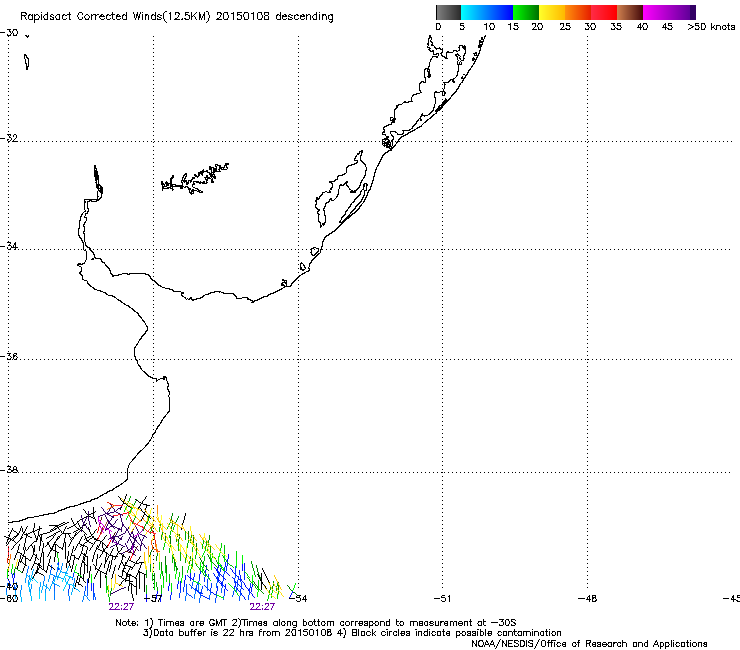Click the red 30-35 knots legend swatch

pyautogui.click(x=604, y=12)
